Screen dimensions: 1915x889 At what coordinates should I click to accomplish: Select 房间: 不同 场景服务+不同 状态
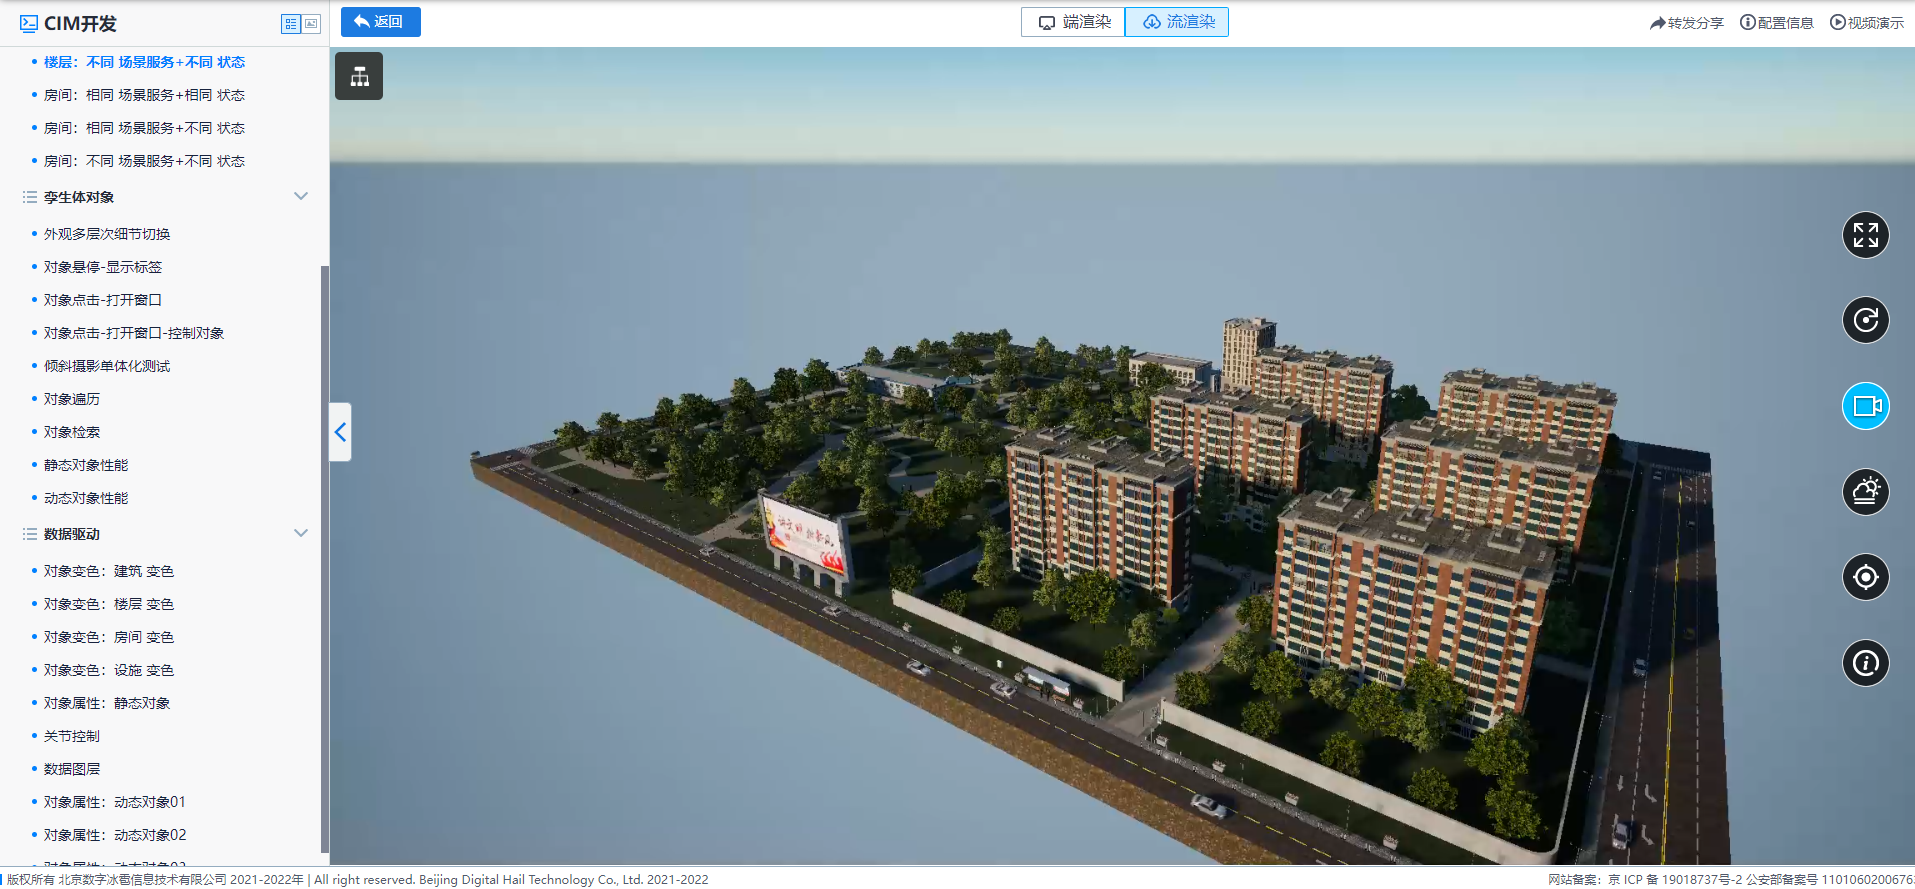point(144,161)
